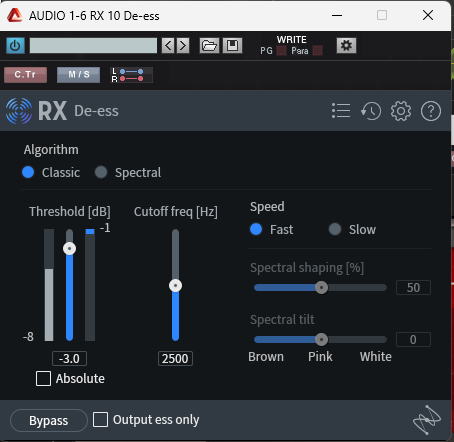Select Slow speed option
This screenshot has height=442, width=454.
(352, 229)
